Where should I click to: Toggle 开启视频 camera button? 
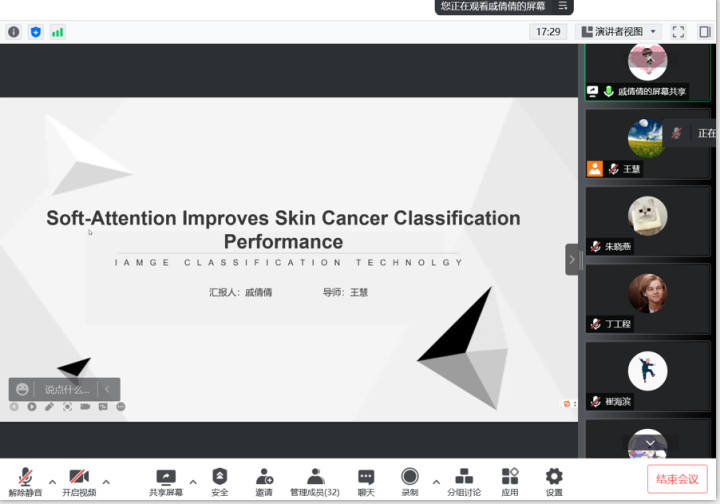79,477
